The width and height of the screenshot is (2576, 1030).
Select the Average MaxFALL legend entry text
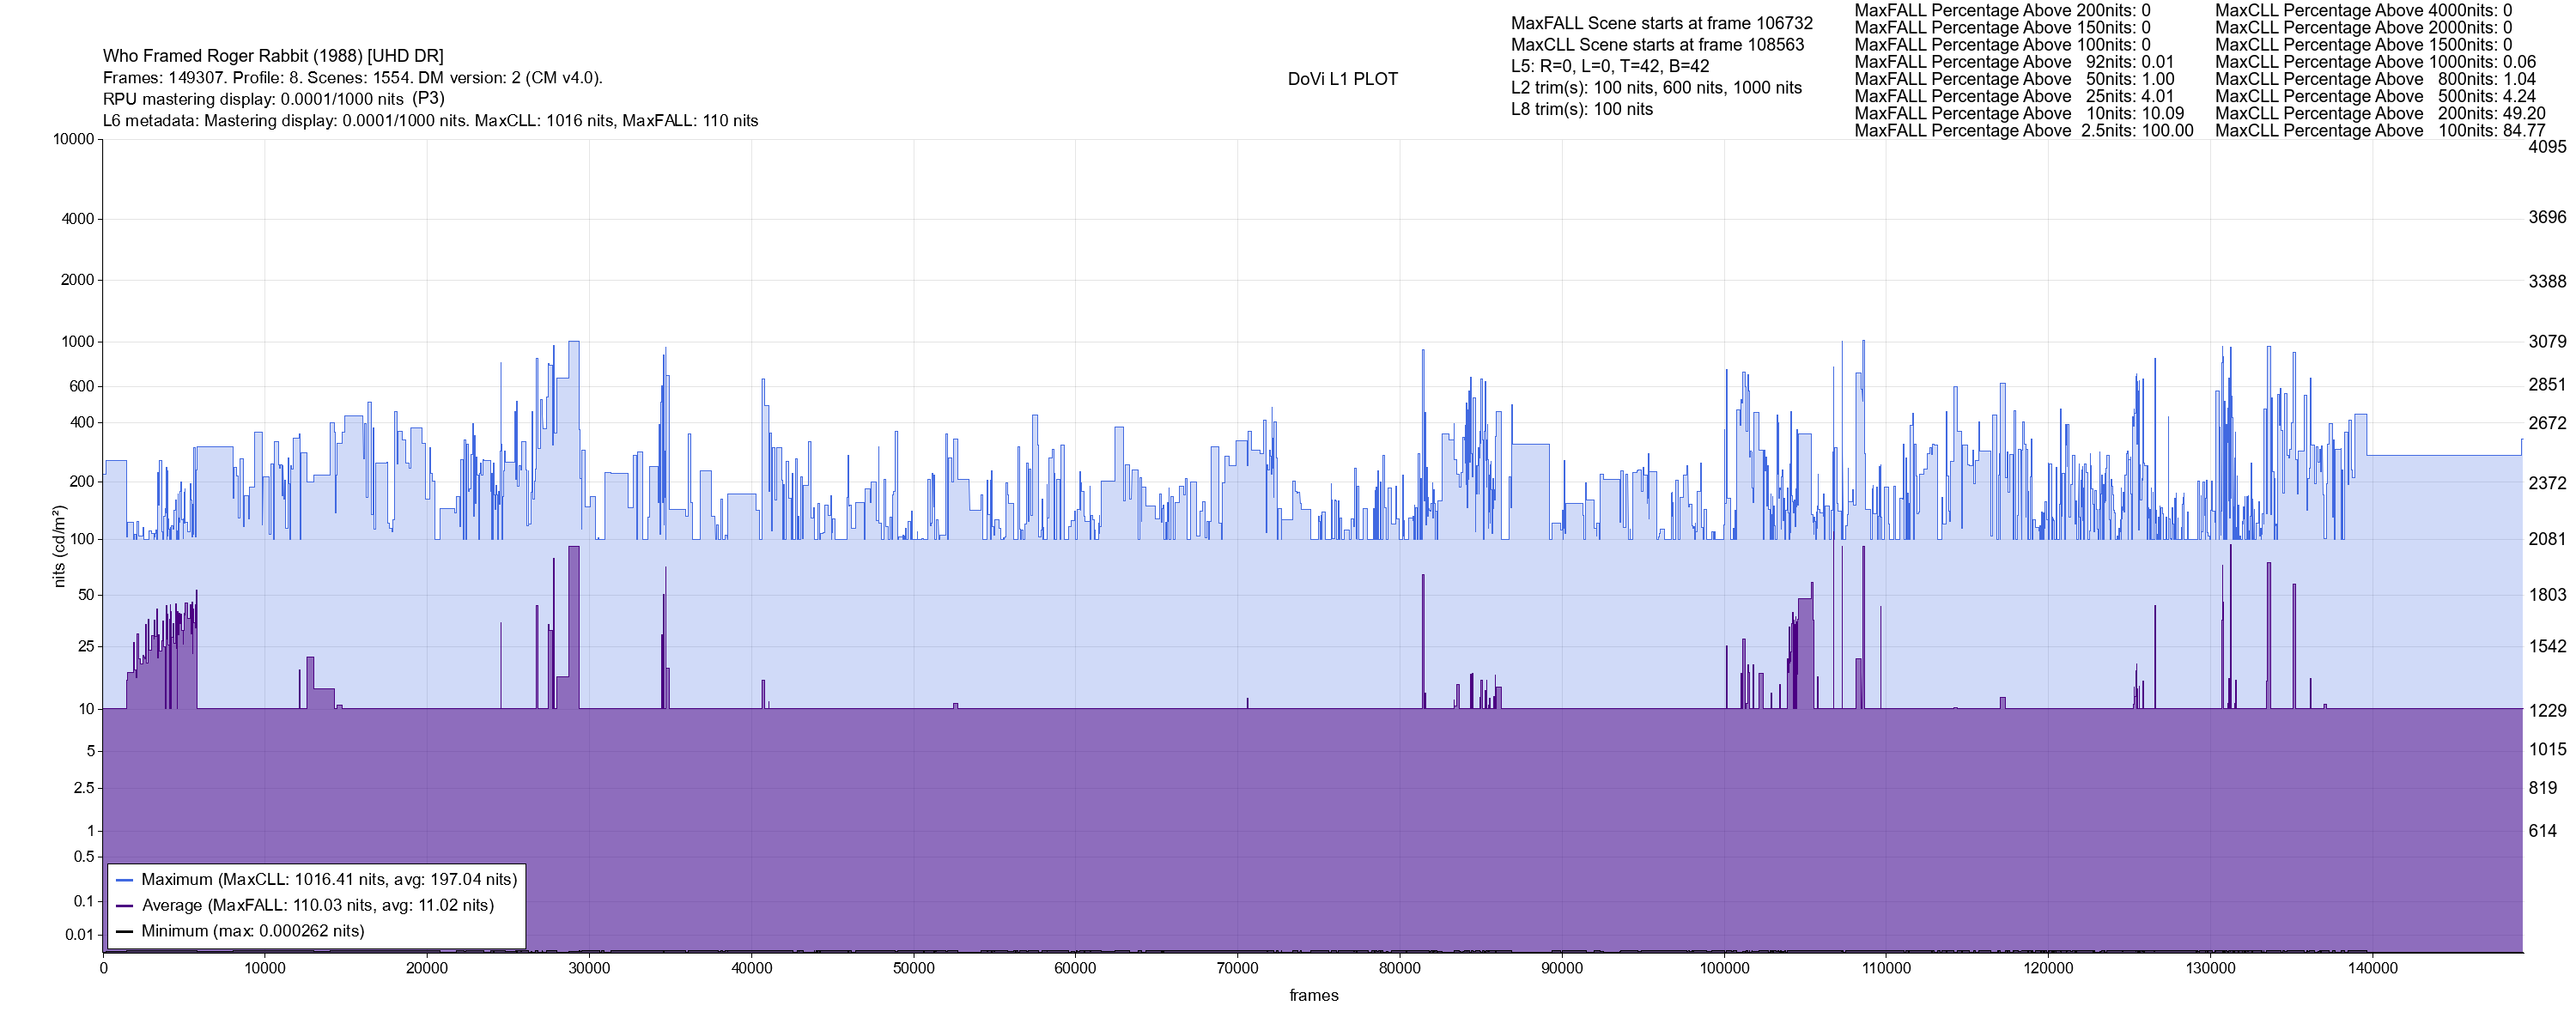pyautogui.click(x=318, y=906)
